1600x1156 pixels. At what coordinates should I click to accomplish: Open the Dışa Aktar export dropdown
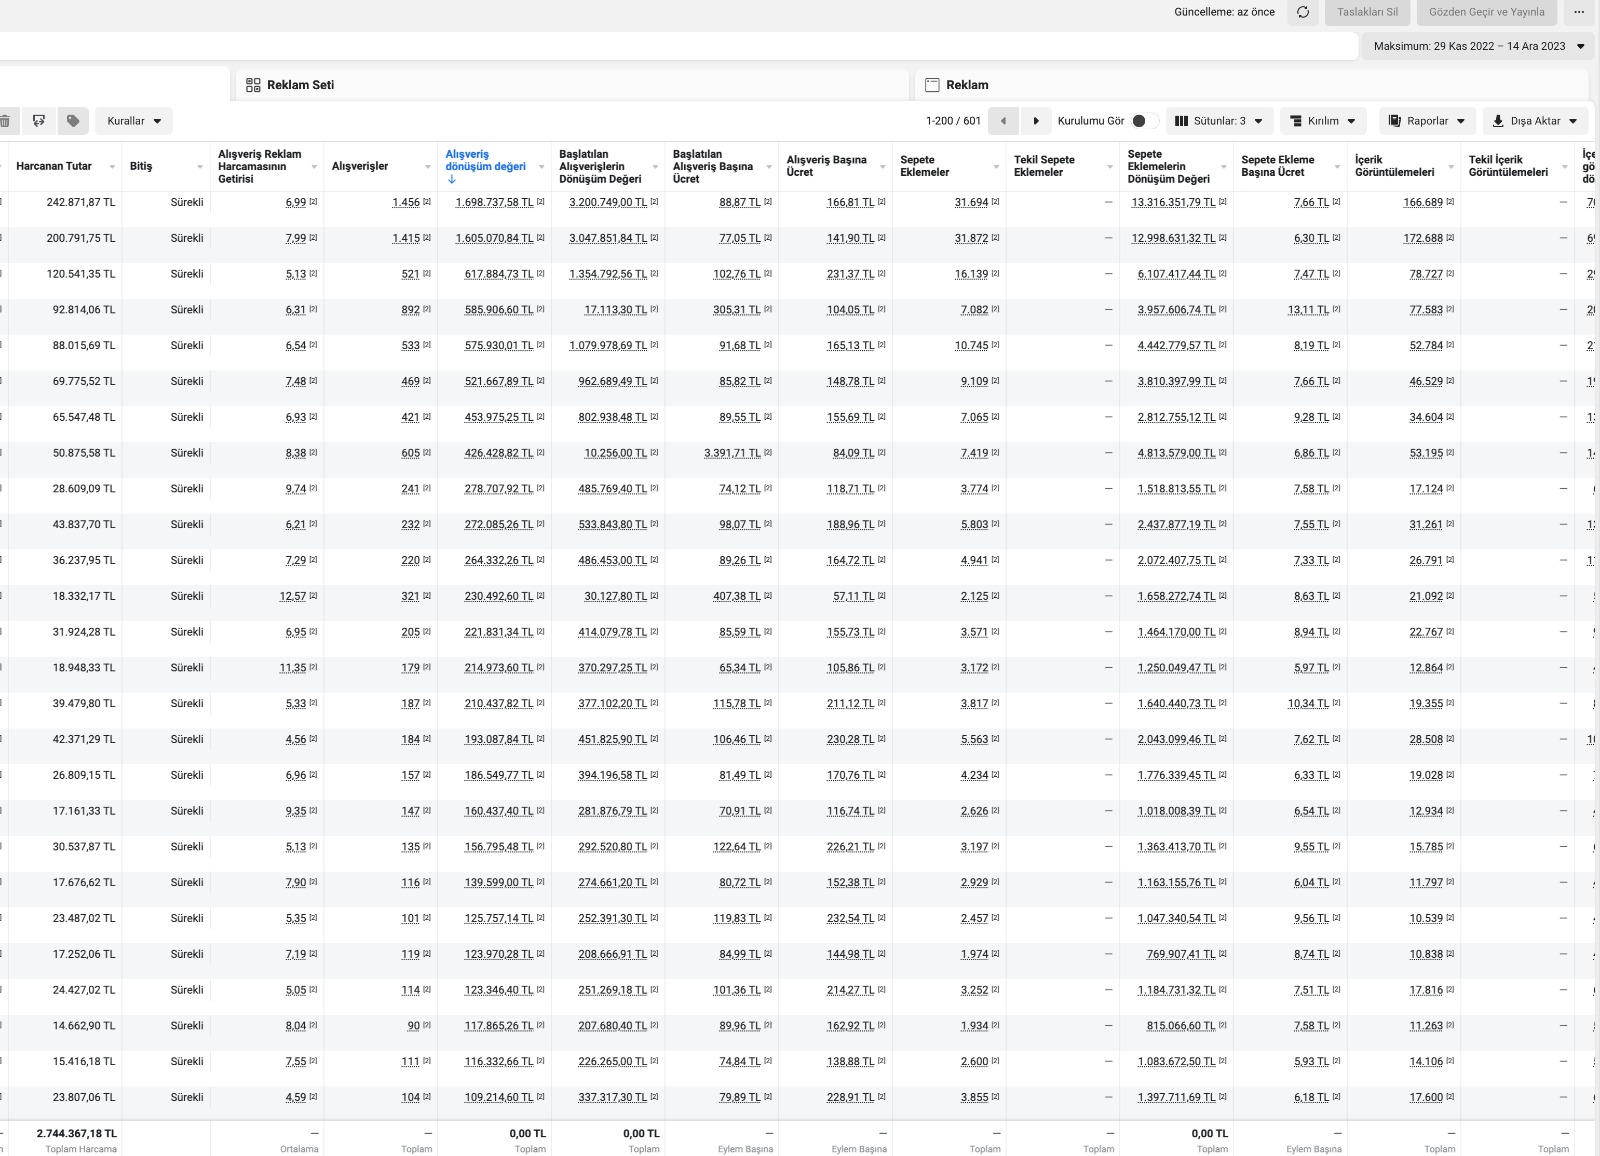(1535, 121)
